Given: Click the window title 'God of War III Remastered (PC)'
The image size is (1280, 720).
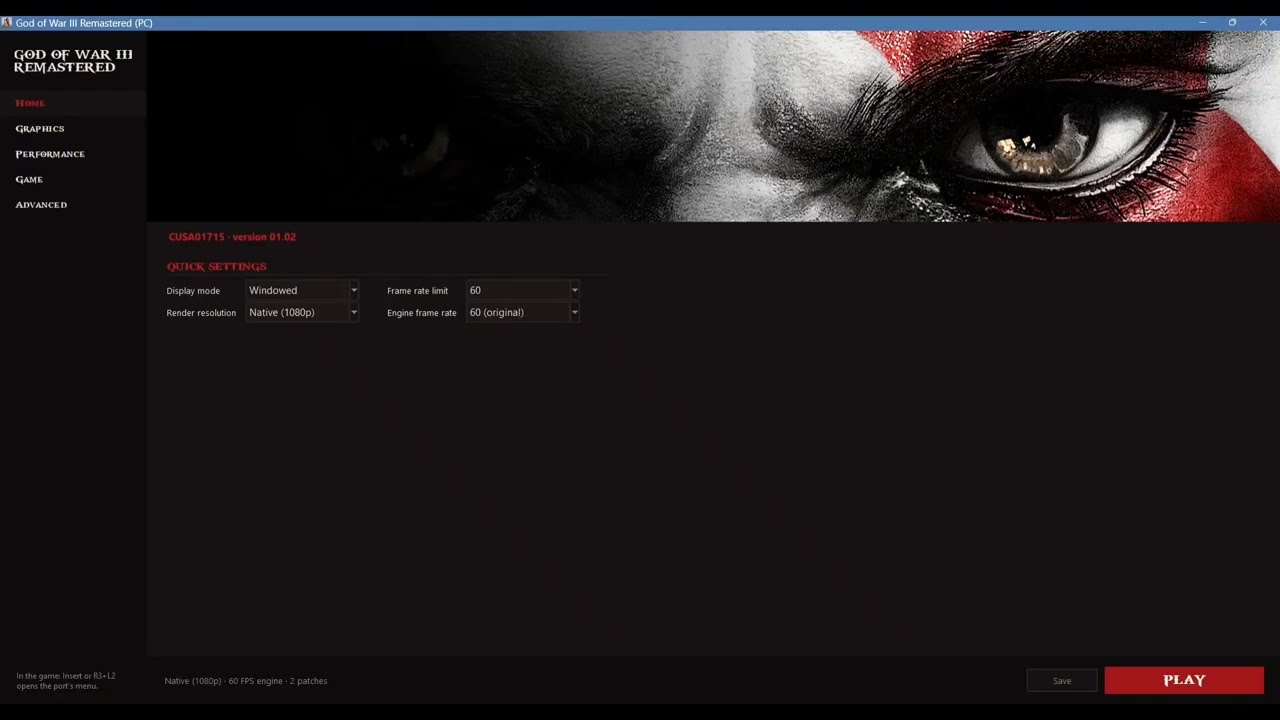Looking at the screenshot, I should click(84, 23).
